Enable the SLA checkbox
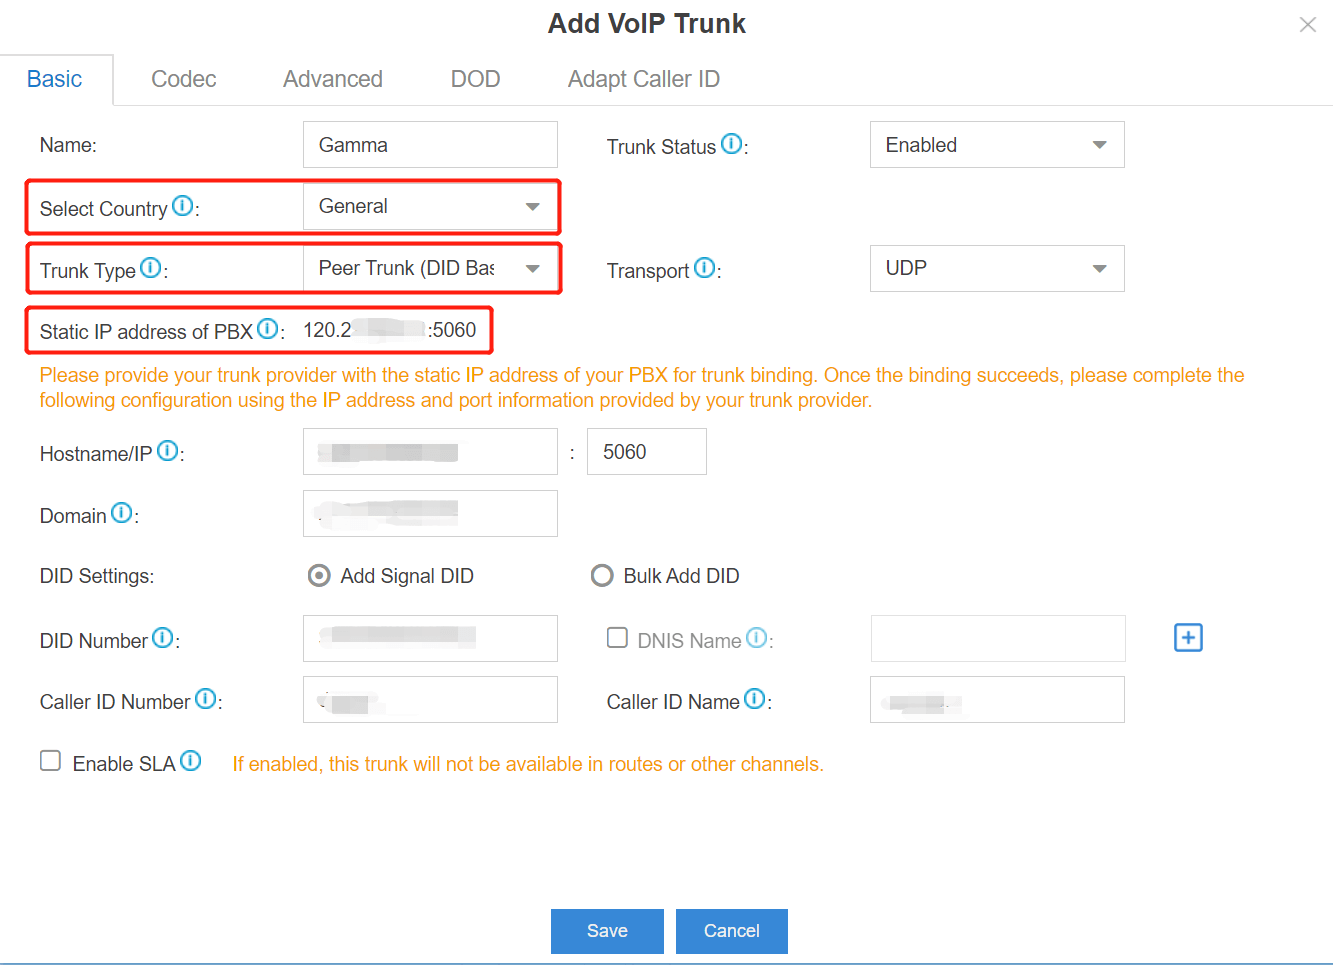This screenshot has width=1333, height=965. pos(50,760)
